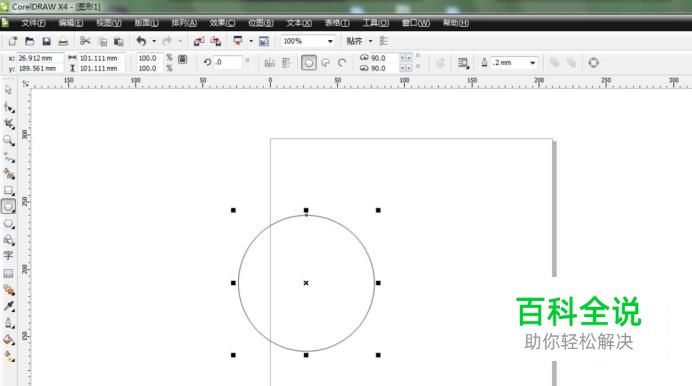Screen dimensions: 692x386
Task: Open the 100% zoom level dropdown
Action: point(330,41)
